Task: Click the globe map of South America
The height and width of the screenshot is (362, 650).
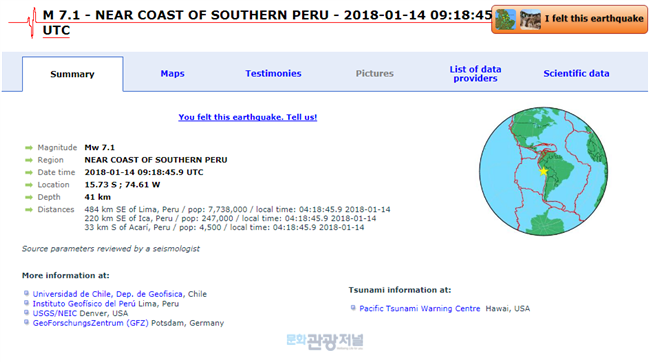Action: point(543,171)
